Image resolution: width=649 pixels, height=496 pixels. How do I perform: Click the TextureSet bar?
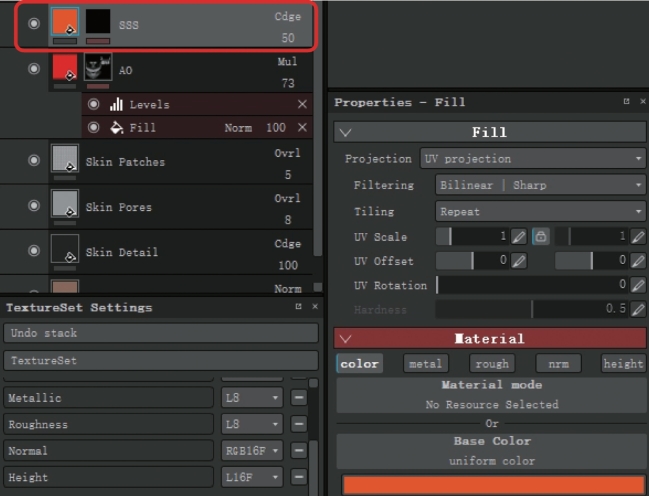[x=161, y=360]
